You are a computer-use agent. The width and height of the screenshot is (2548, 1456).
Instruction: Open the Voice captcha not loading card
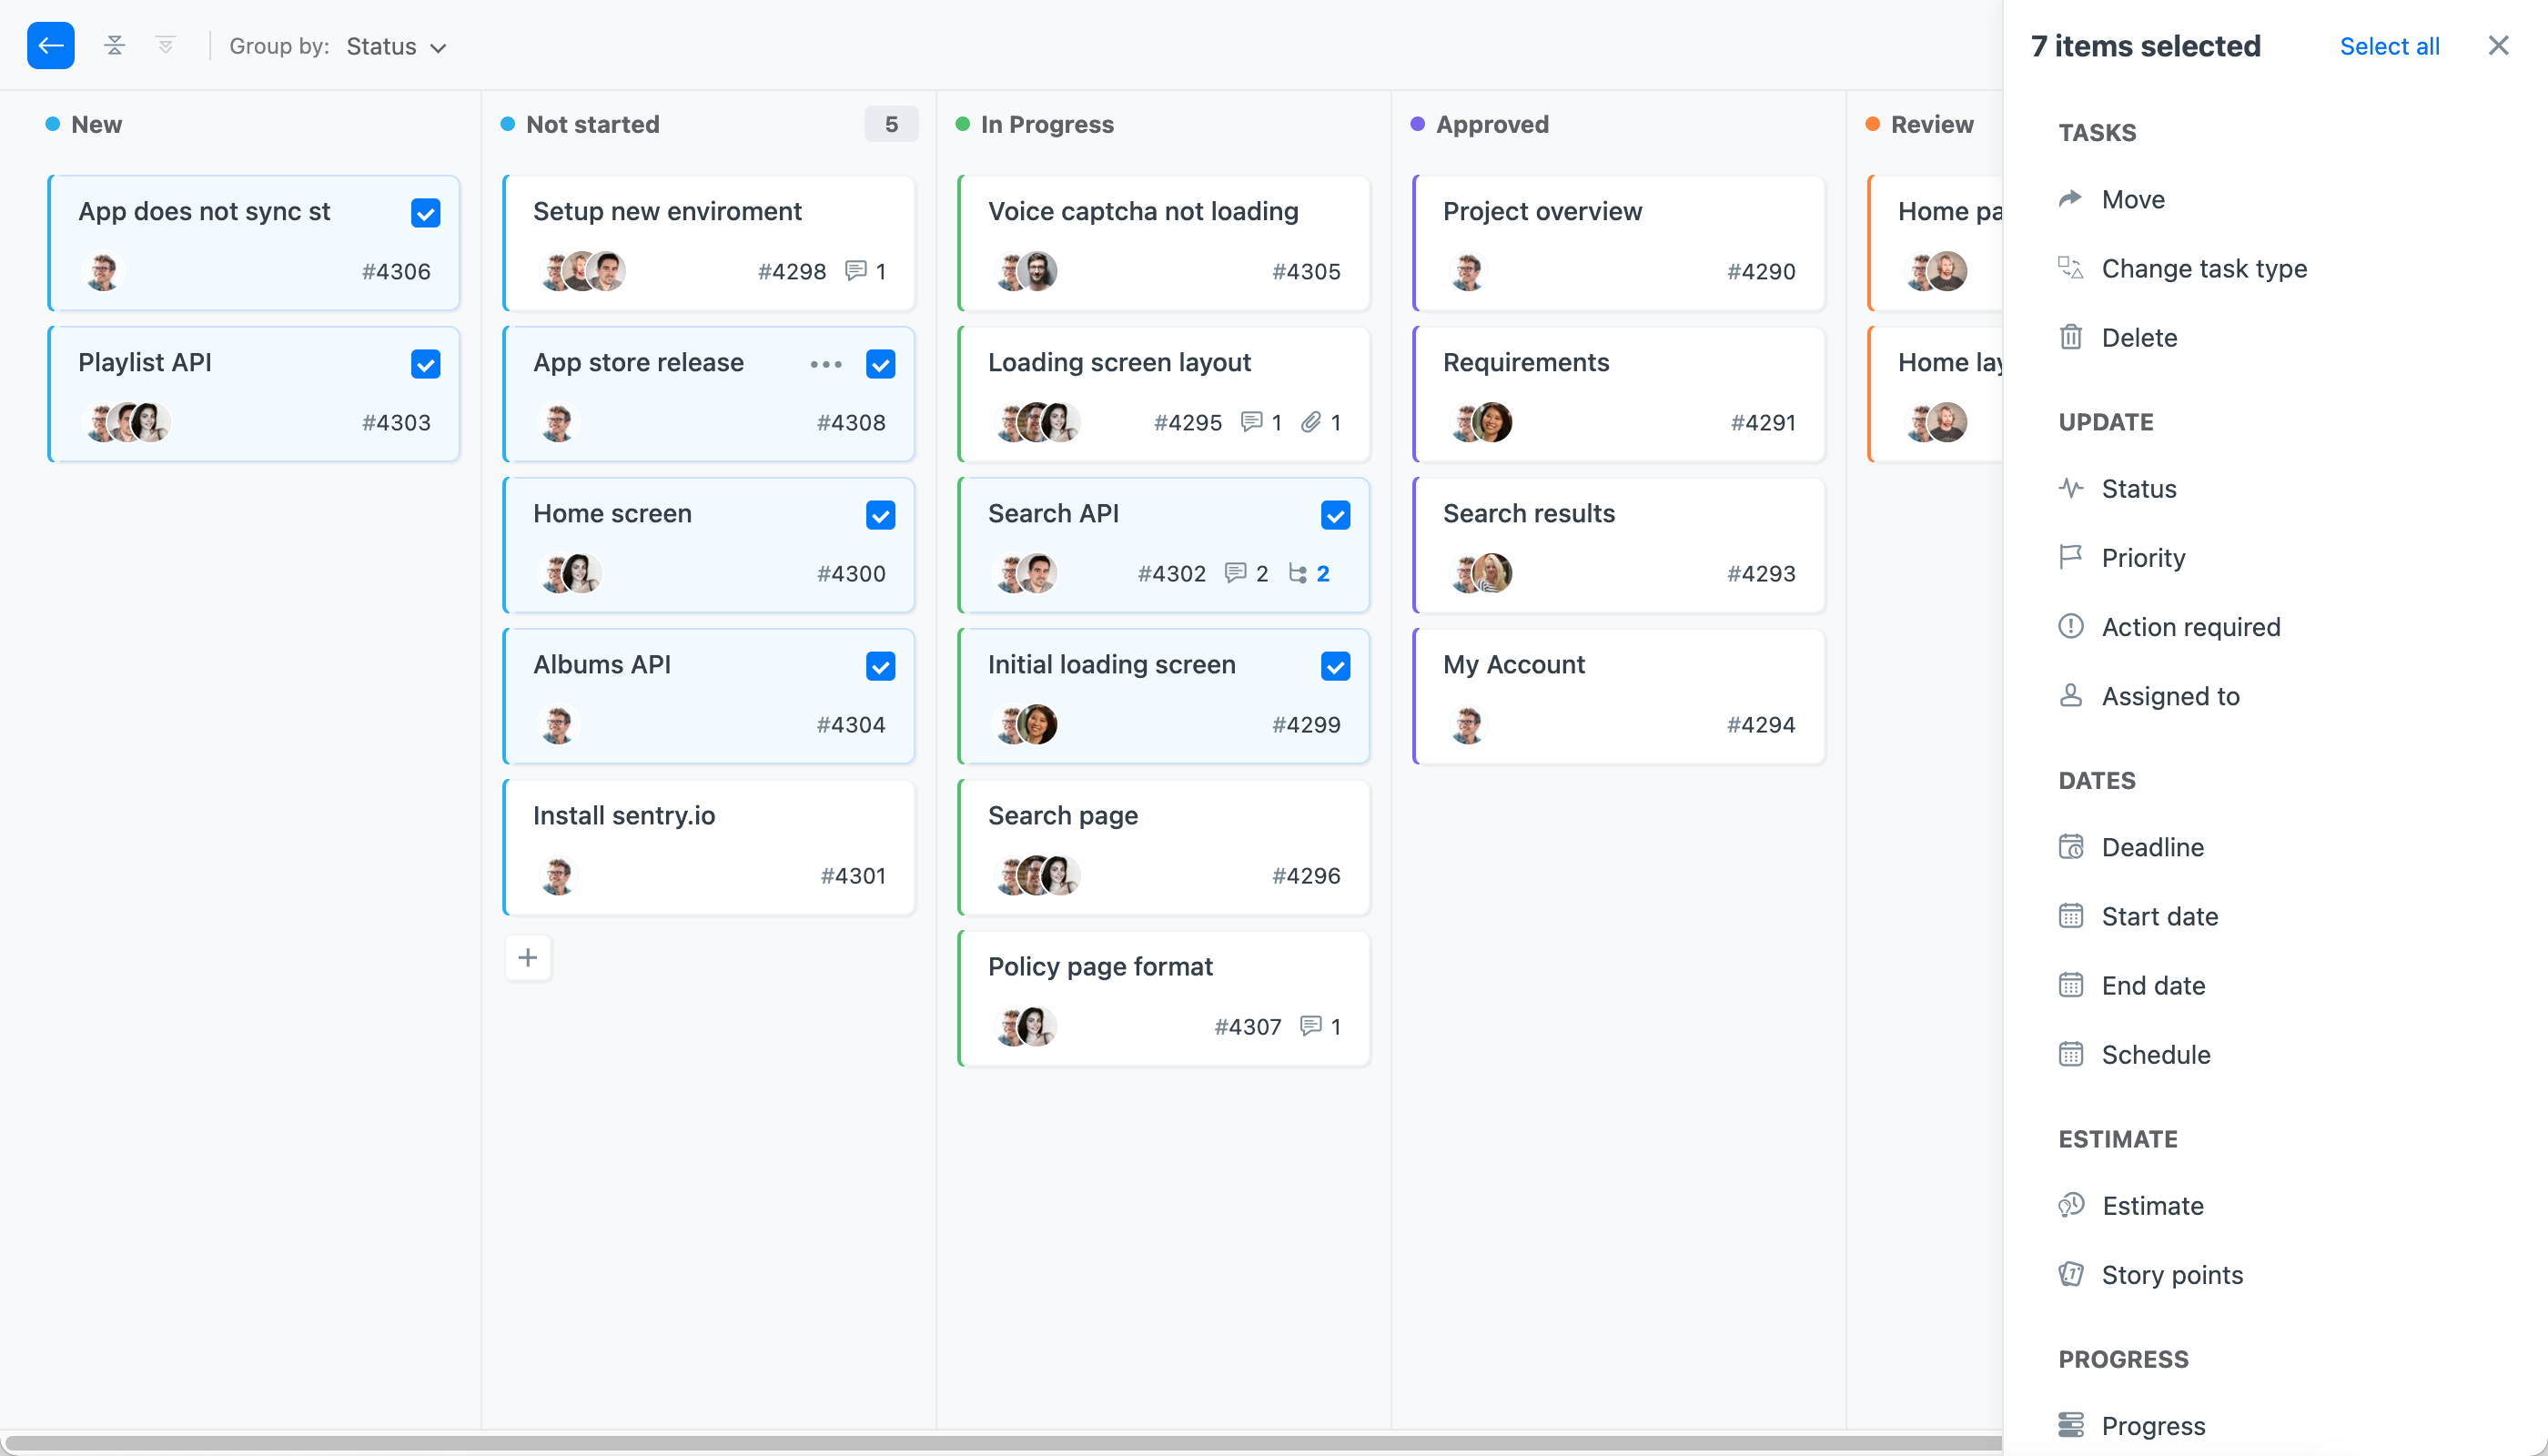click(1164, 243)
